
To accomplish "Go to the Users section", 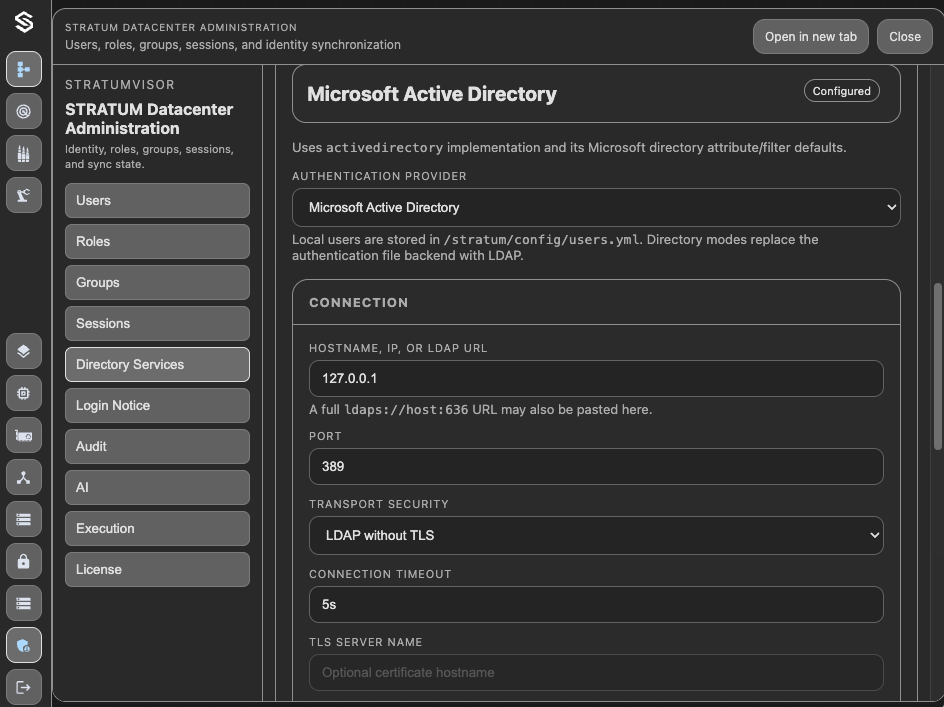I will (x=157, y=201).
